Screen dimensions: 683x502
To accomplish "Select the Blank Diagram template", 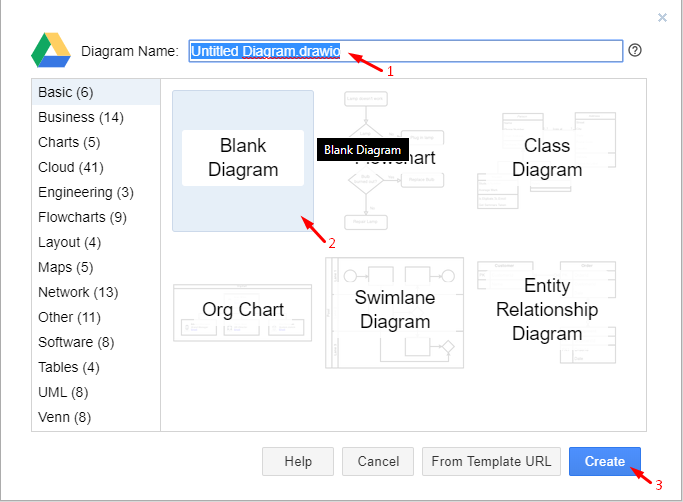I will pos(243,160).
